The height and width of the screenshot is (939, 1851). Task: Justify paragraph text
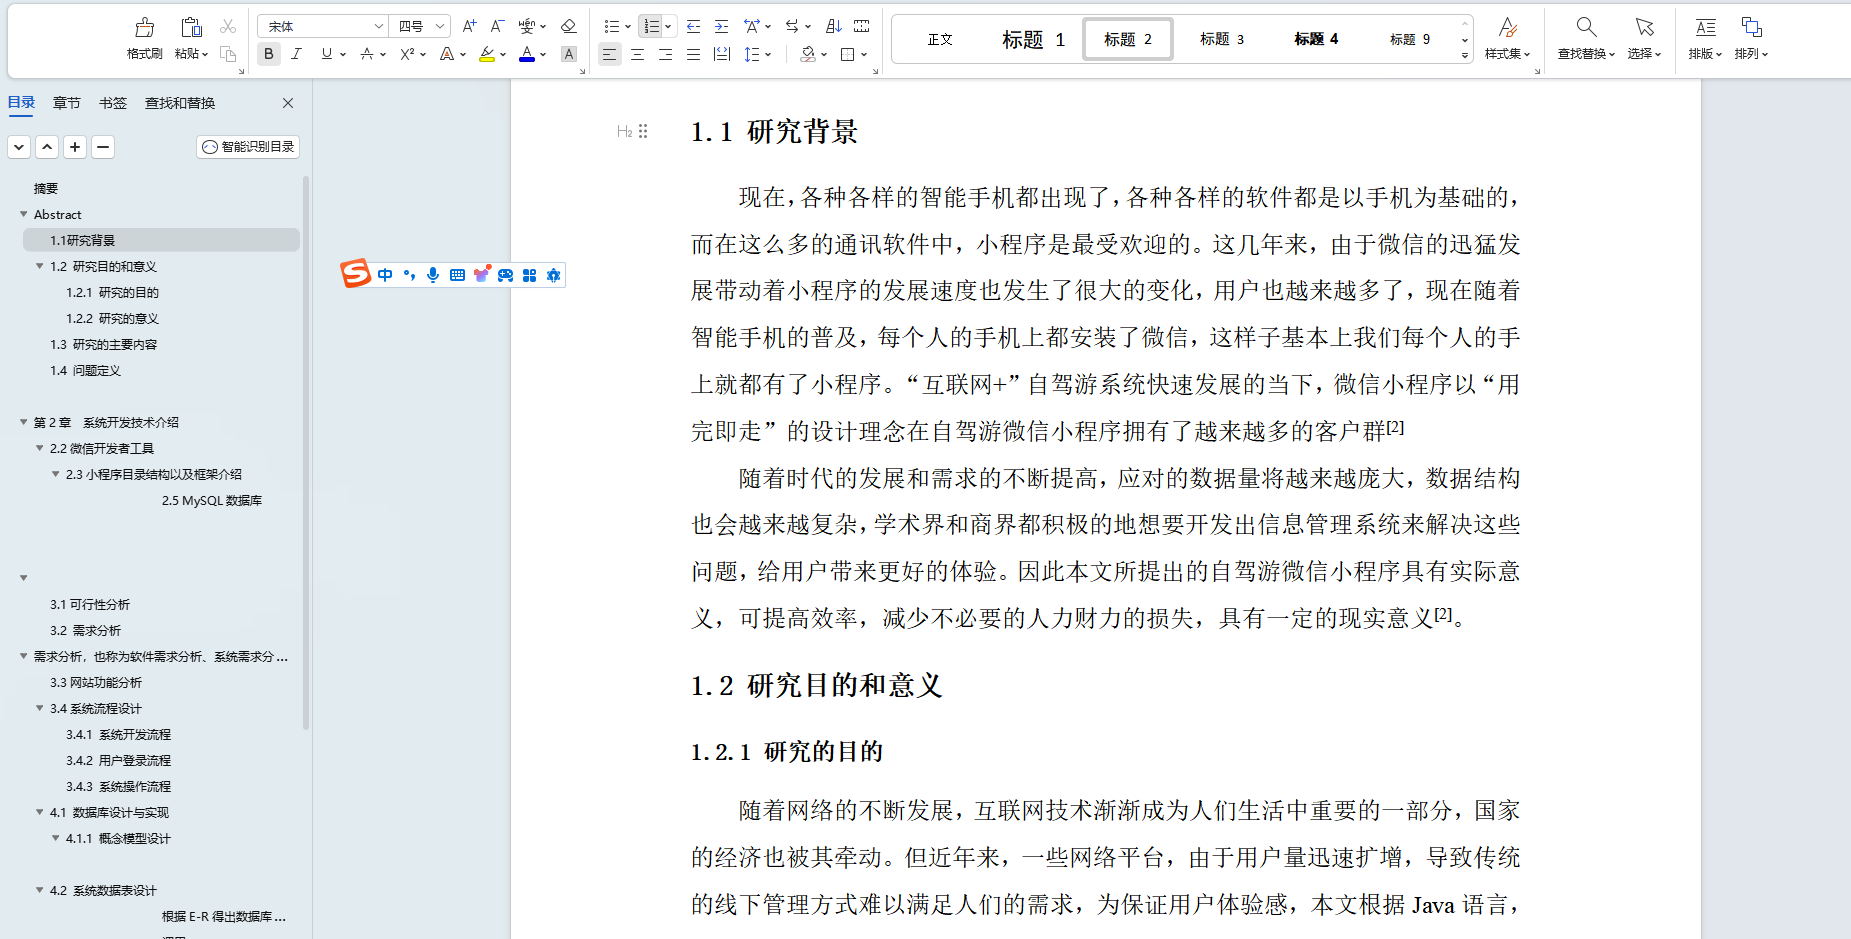click(693, 54)
